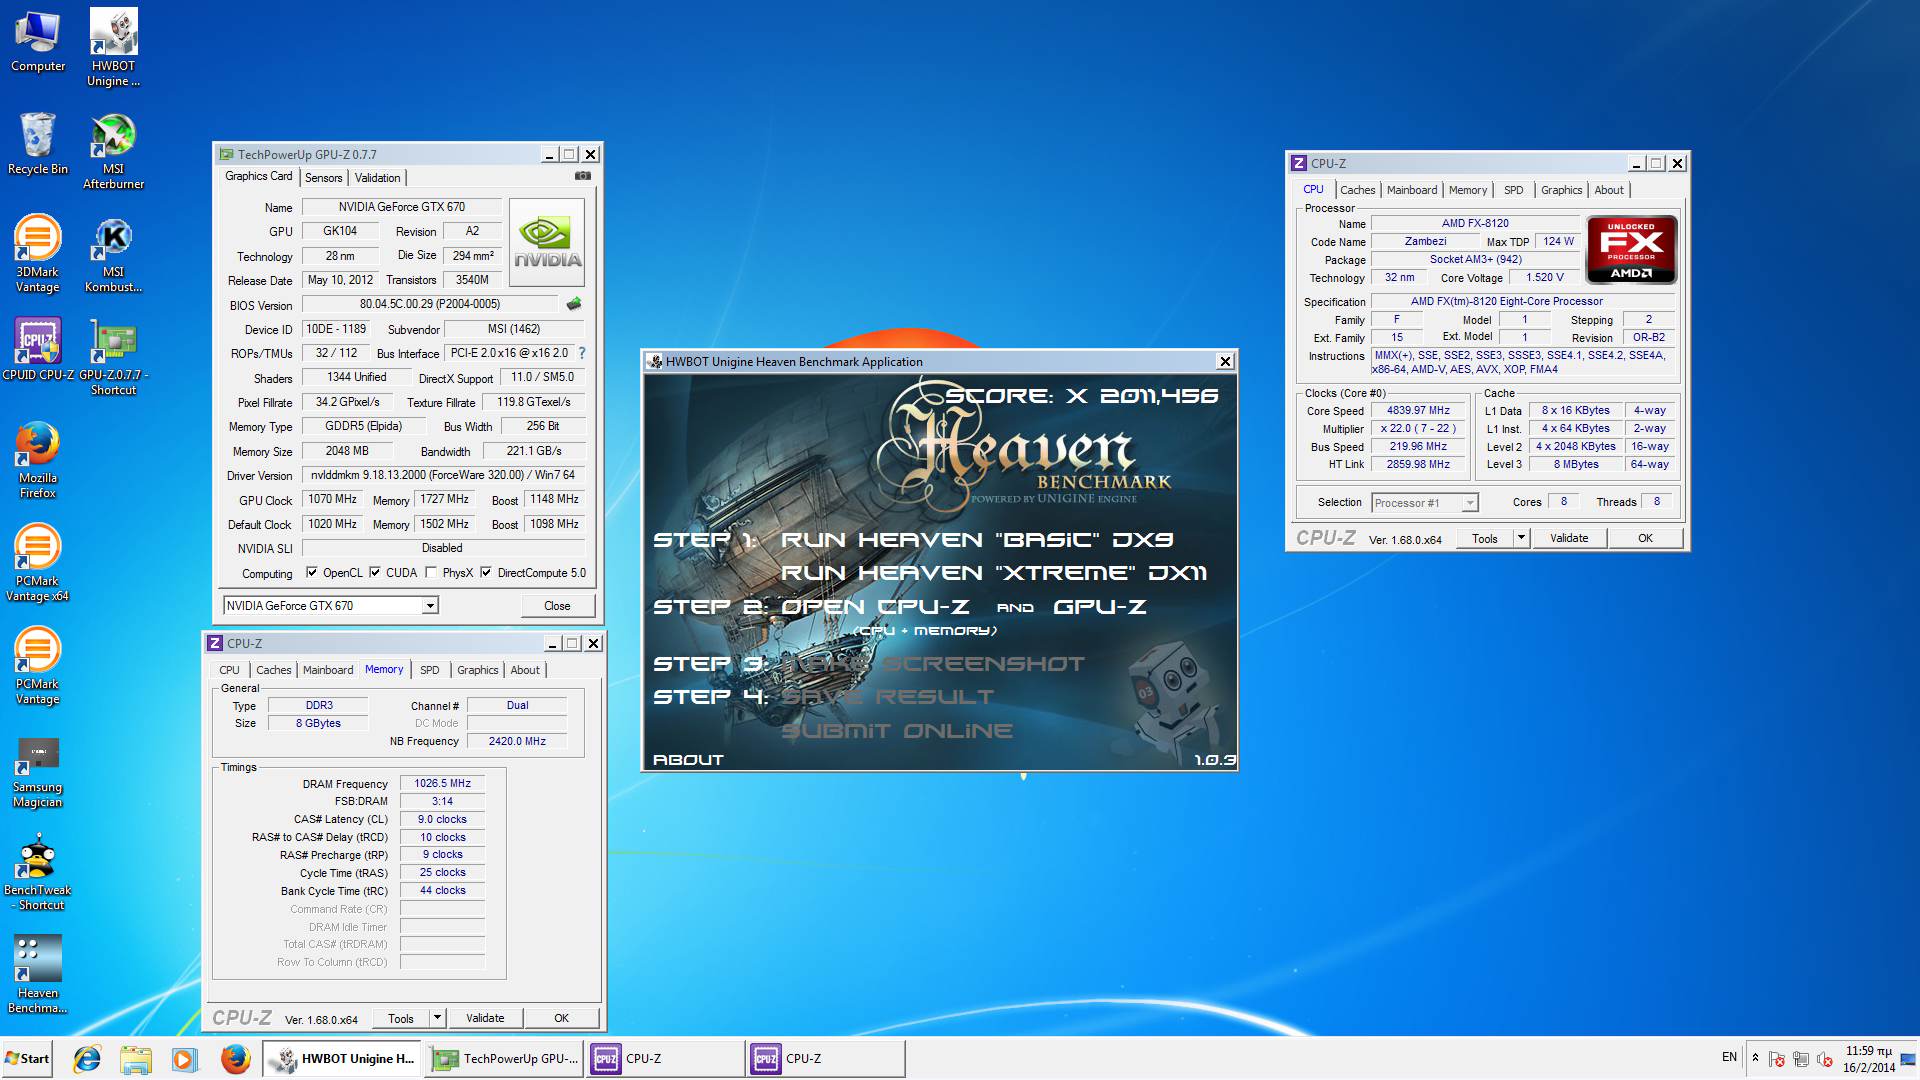Click Validate in memory CPU-Z window
The width and height of the screenshot is (1920, 1080).
[x=485, y=1018]
